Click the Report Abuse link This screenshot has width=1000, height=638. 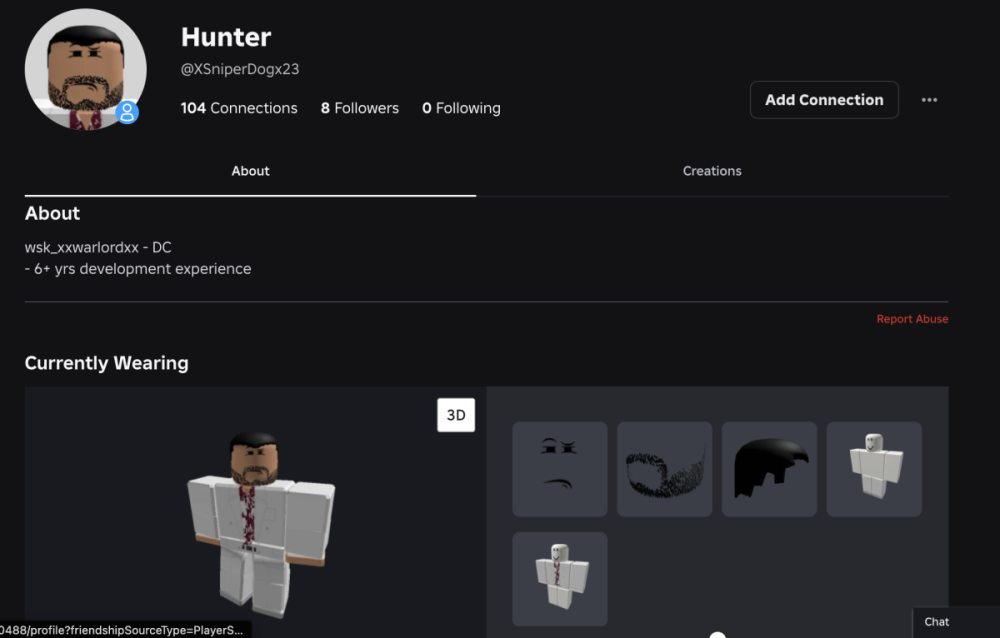coord(912,319)
